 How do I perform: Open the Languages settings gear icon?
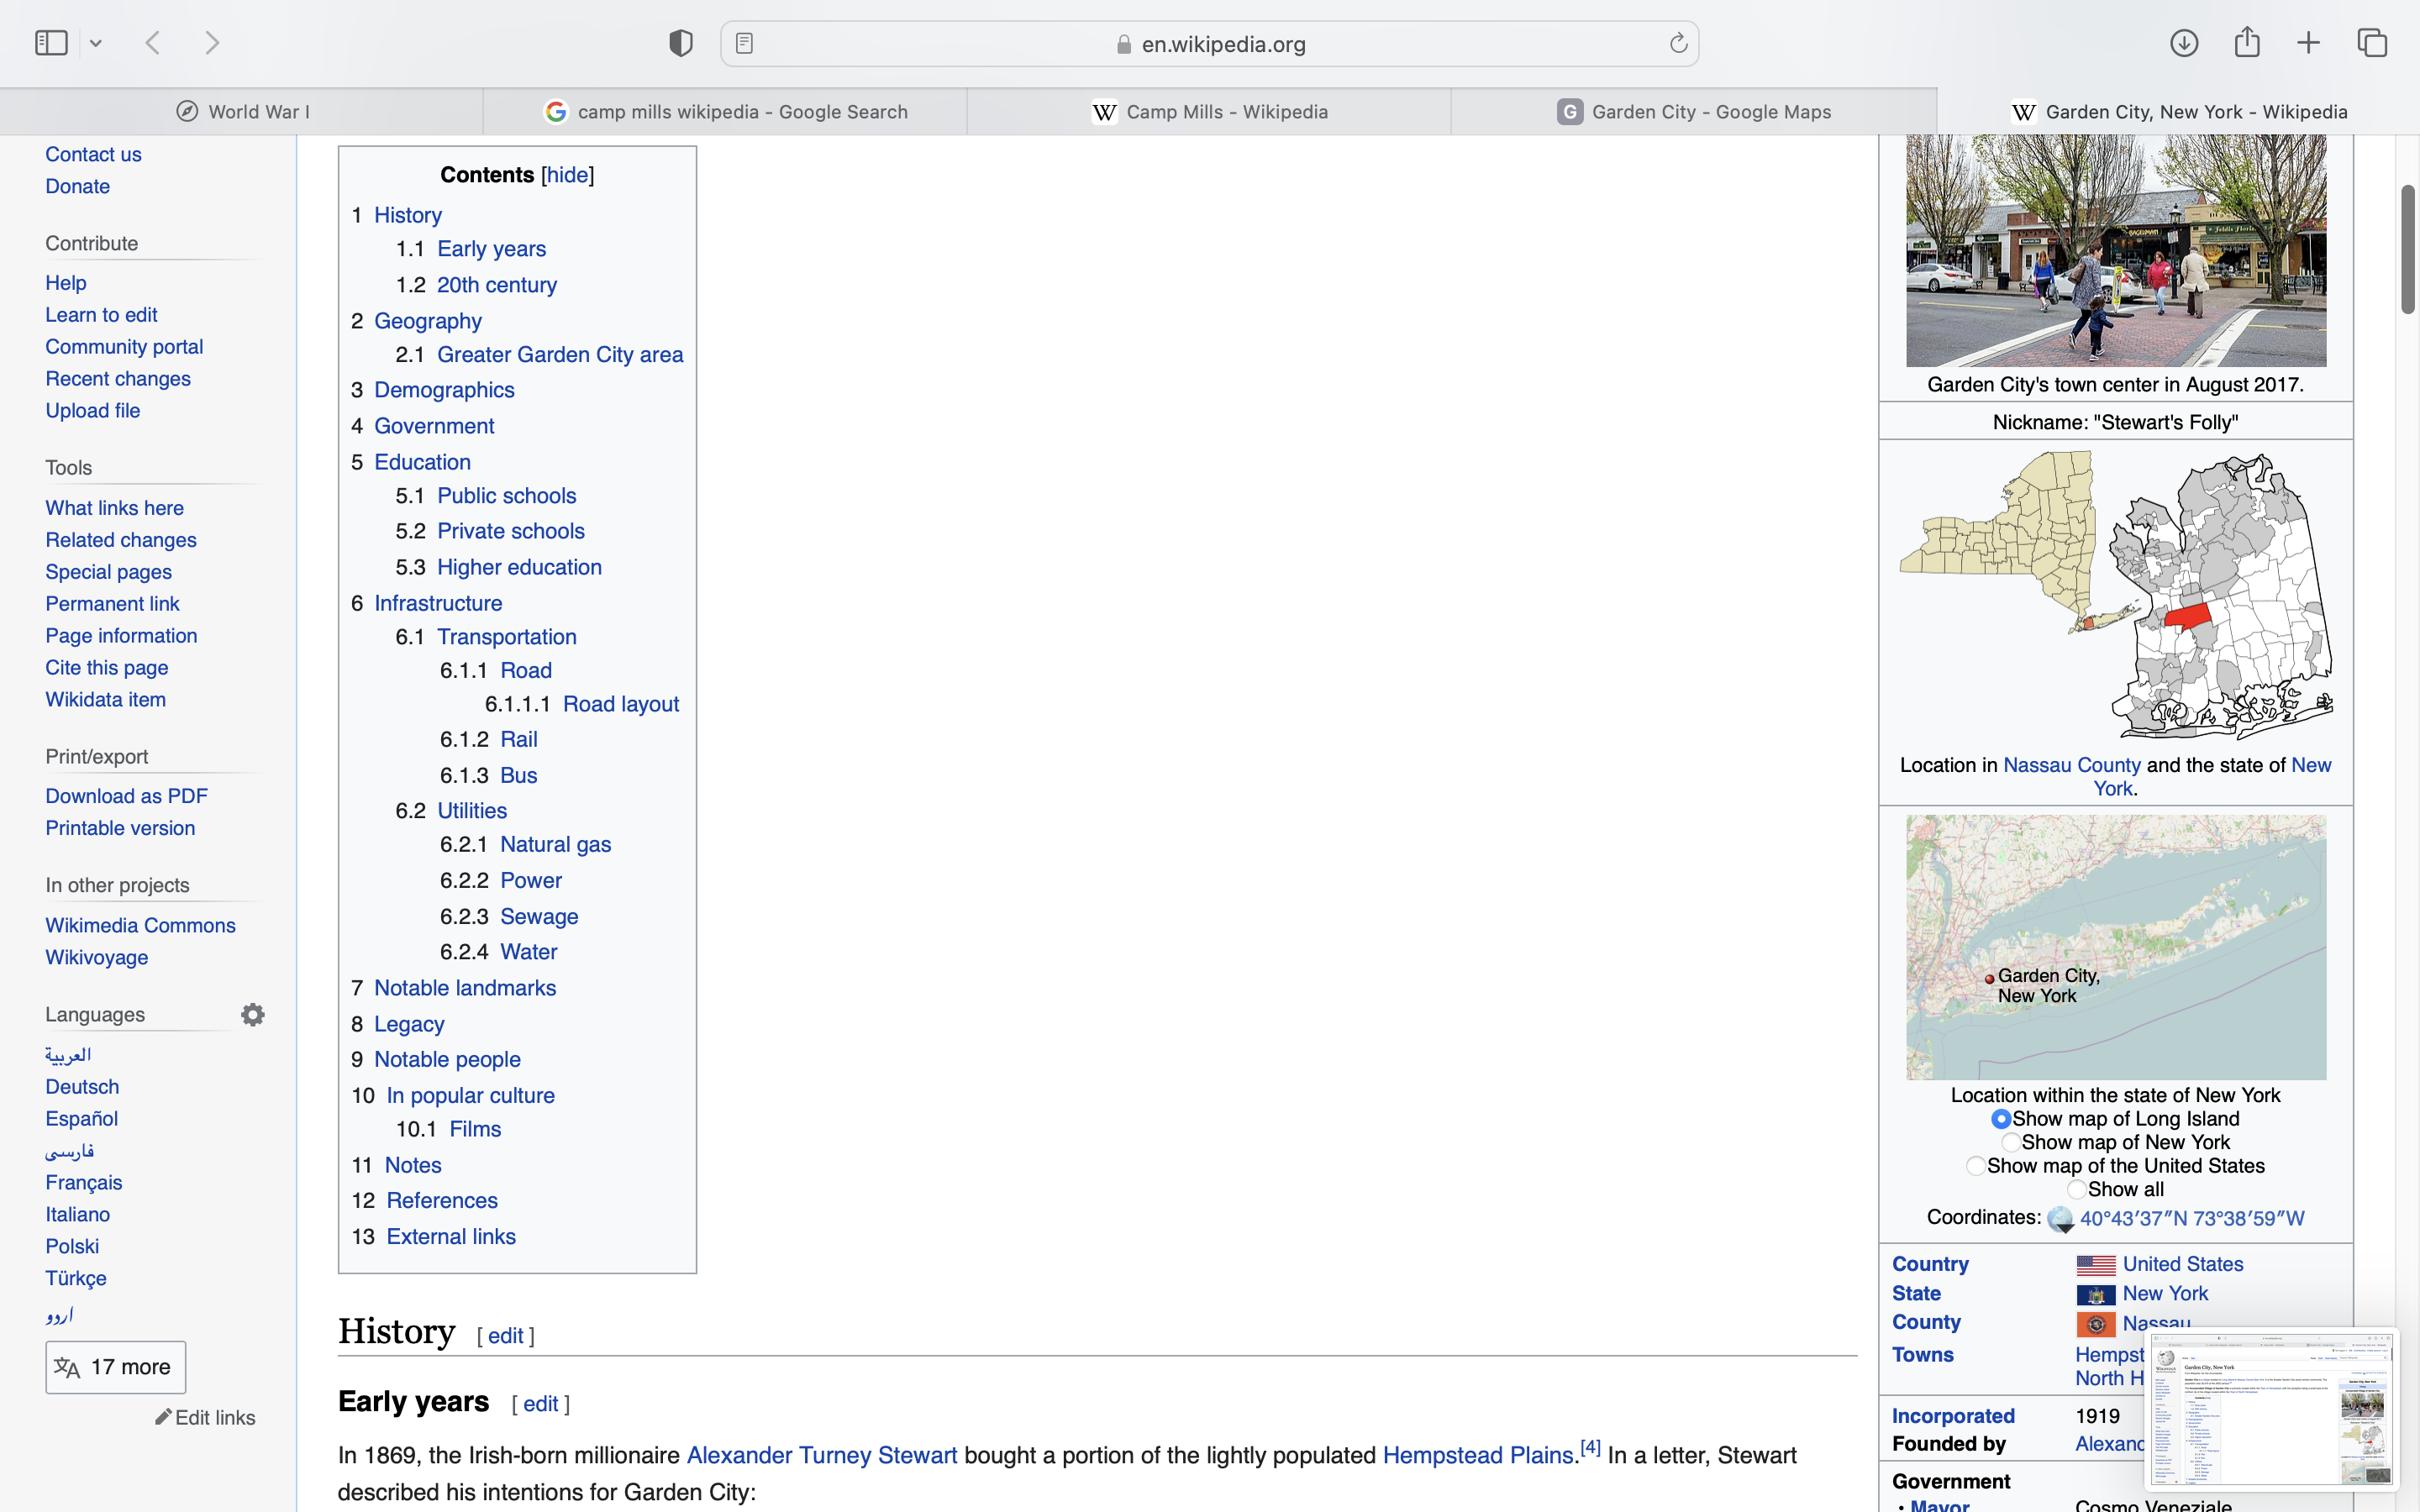[253, 1015]
